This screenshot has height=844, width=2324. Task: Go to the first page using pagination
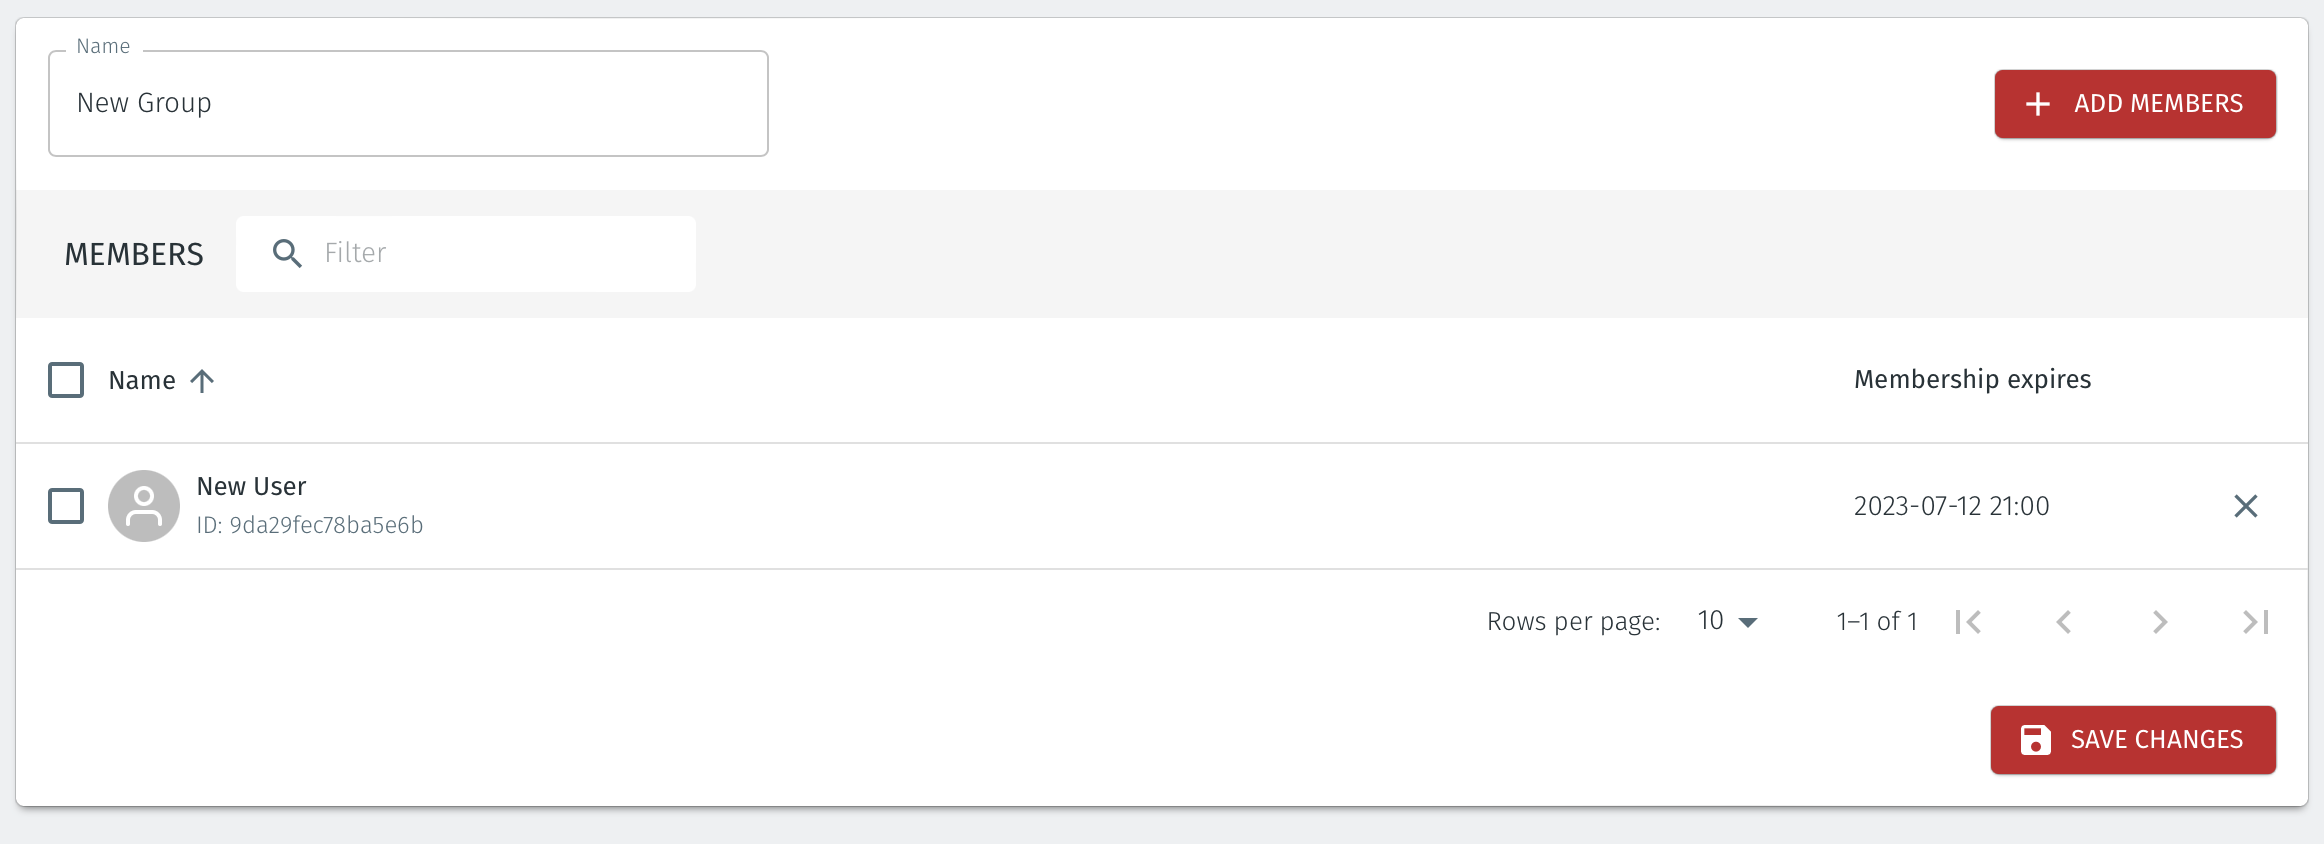pyautogui.click(x=1969, y=621)
